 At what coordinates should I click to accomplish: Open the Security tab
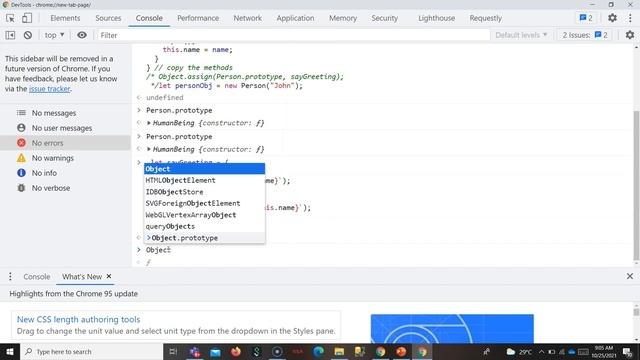point(384,18)
